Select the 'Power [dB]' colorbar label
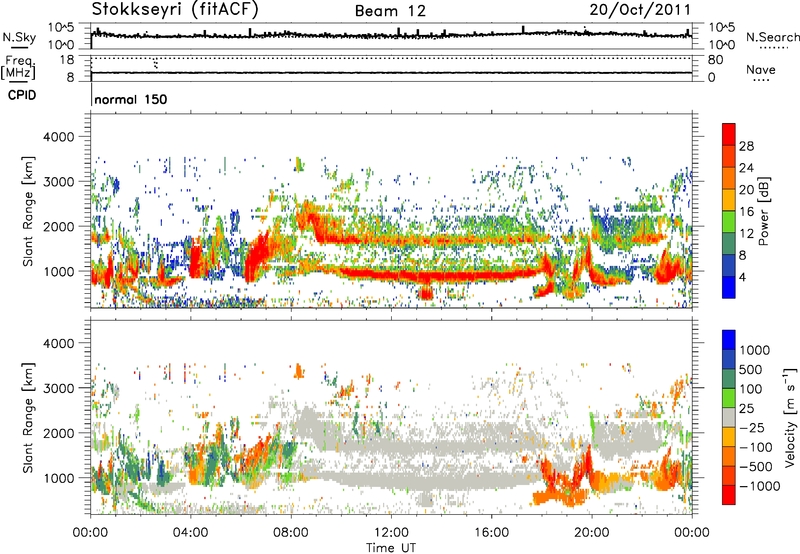This screenshot has width=800, height=554. [764, 211]
